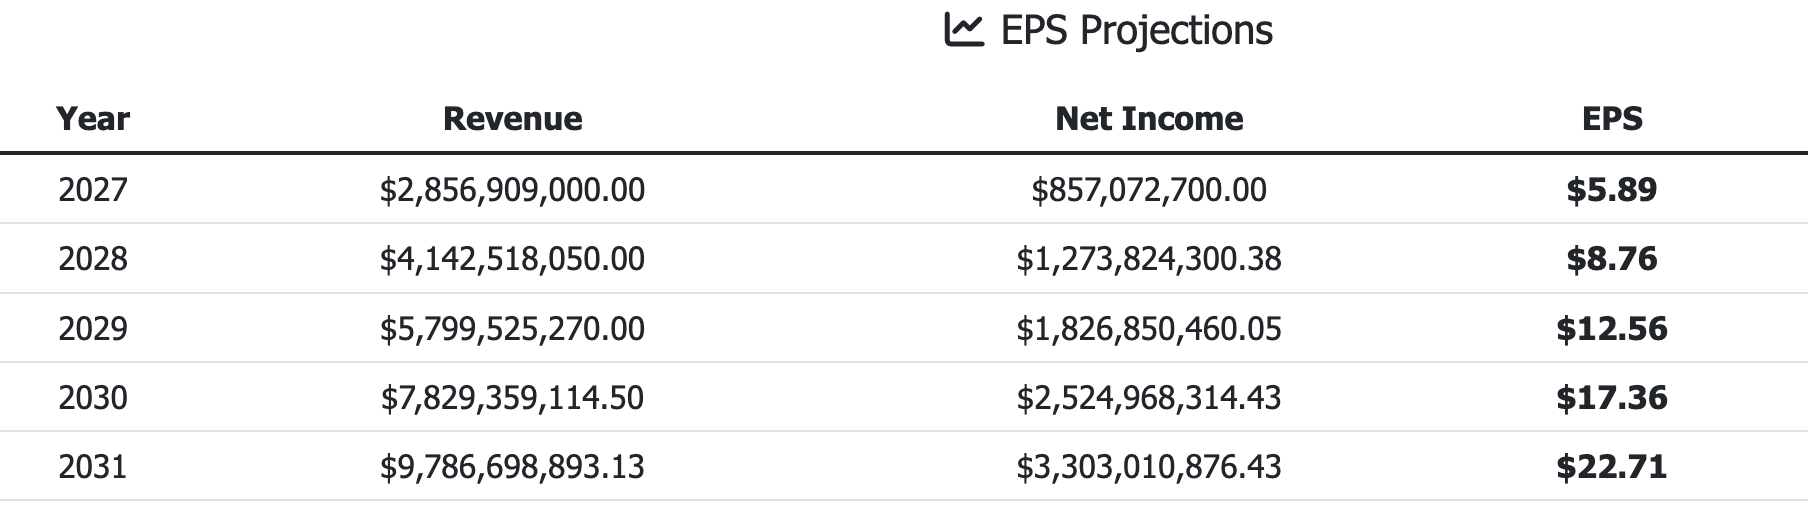
Task: Select the 2031 year cell
Action: click(x=93, y=467)
